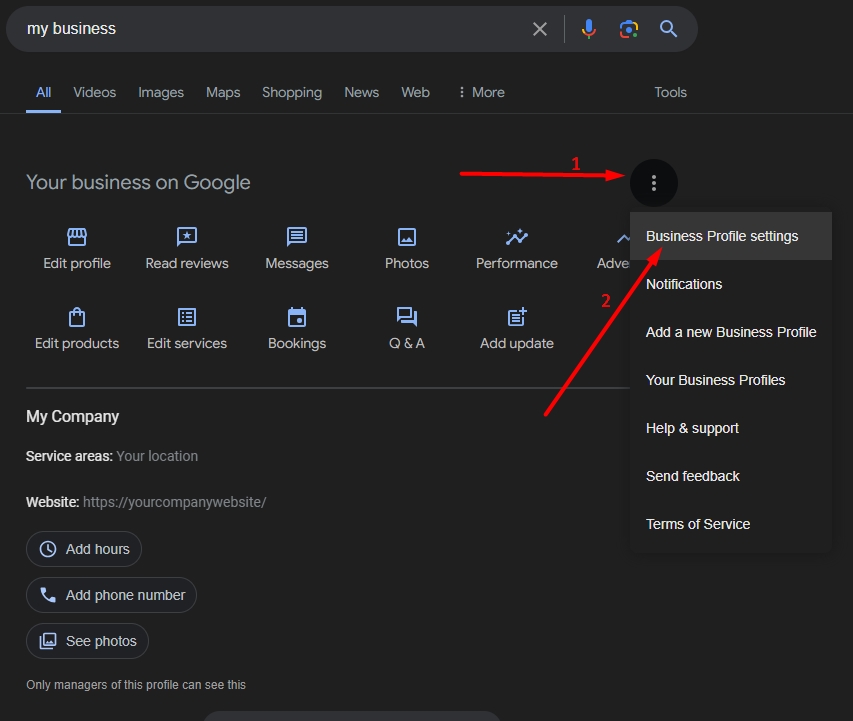Click the magnifying glass search icon
Screen dimensions: 853x721
click(668, 29)
